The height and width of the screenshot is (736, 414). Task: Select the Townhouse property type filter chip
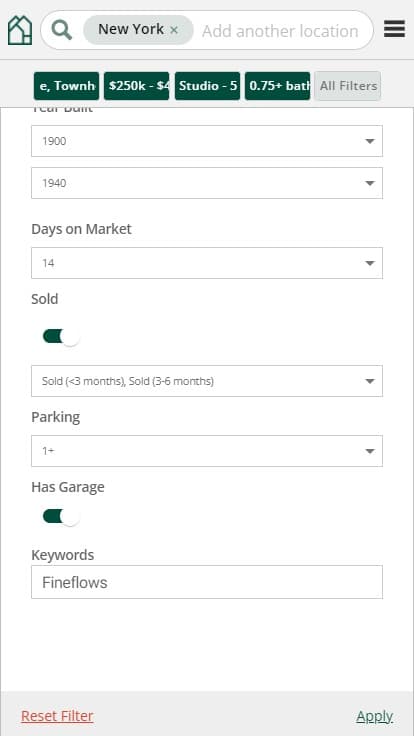67,86
